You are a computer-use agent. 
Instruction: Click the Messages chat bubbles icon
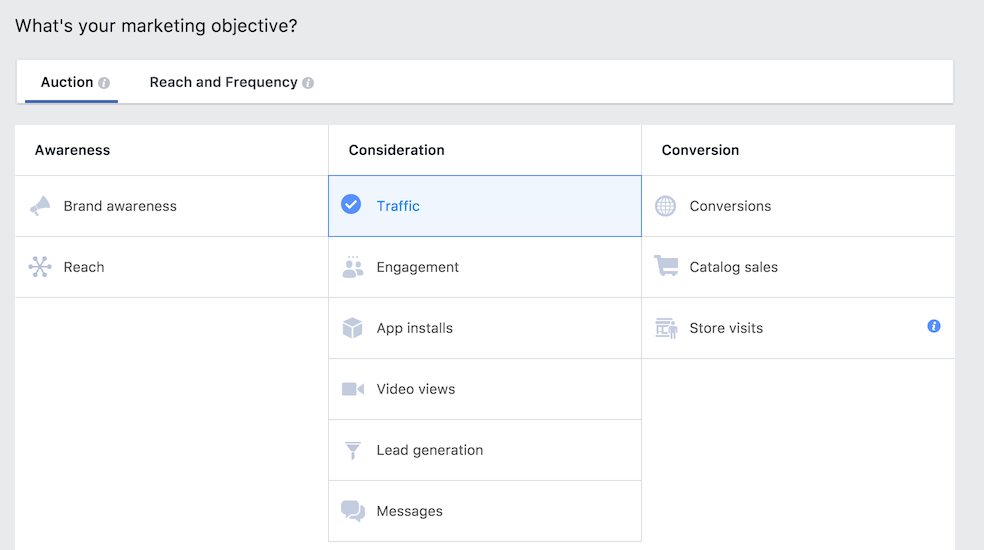point(352,511)
